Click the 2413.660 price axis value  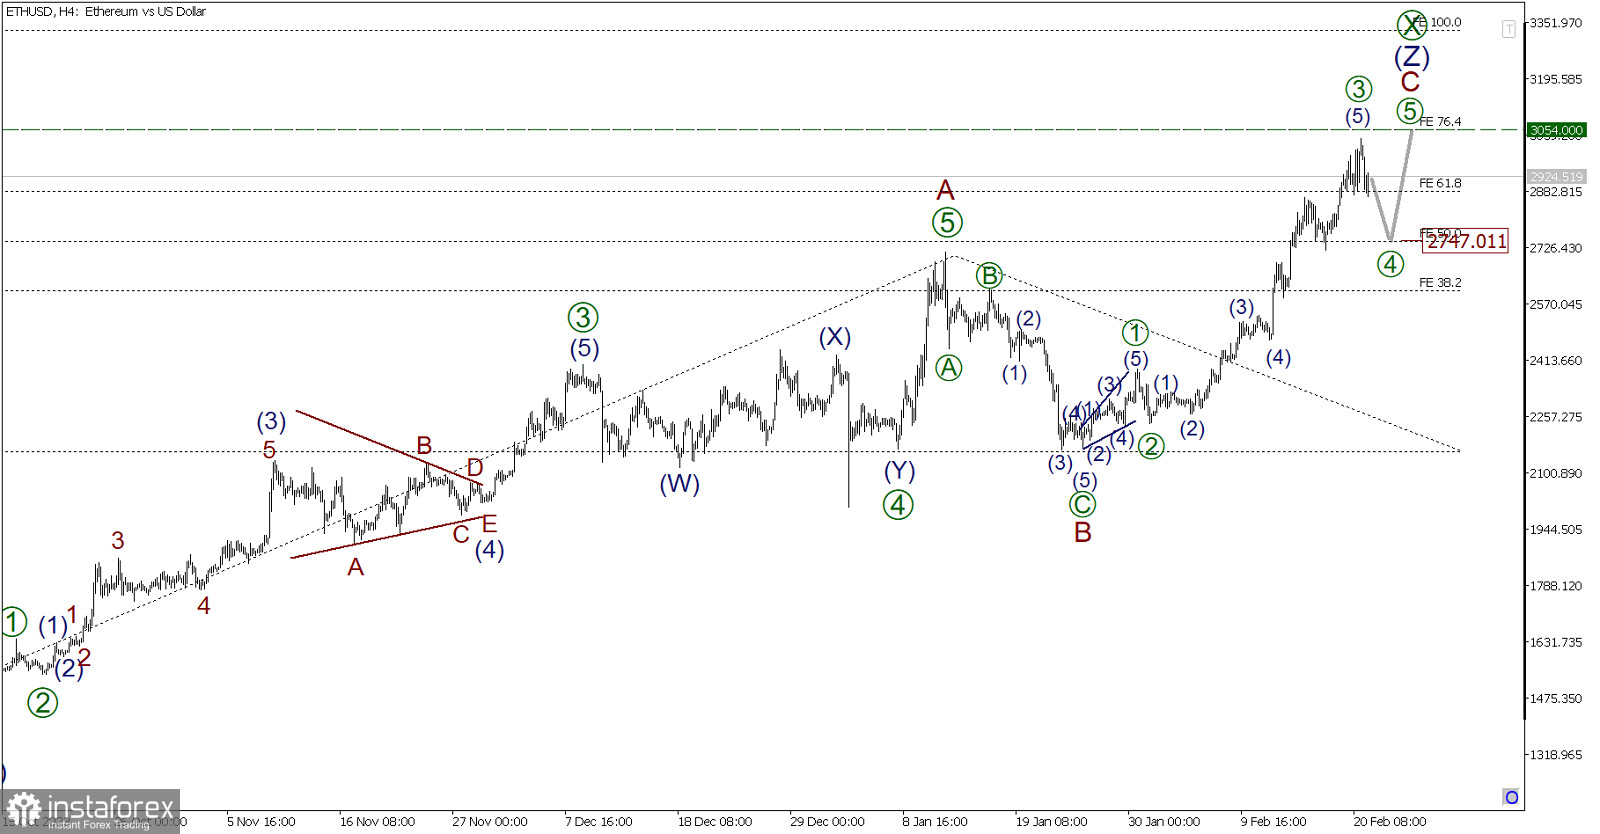[1556, 361]
